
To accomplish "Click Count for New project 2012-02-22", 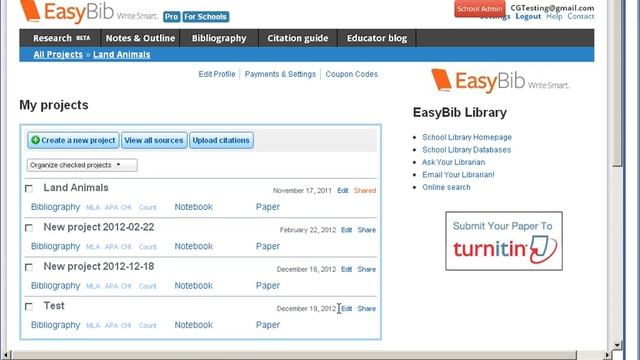I will (x=147, y=247).
